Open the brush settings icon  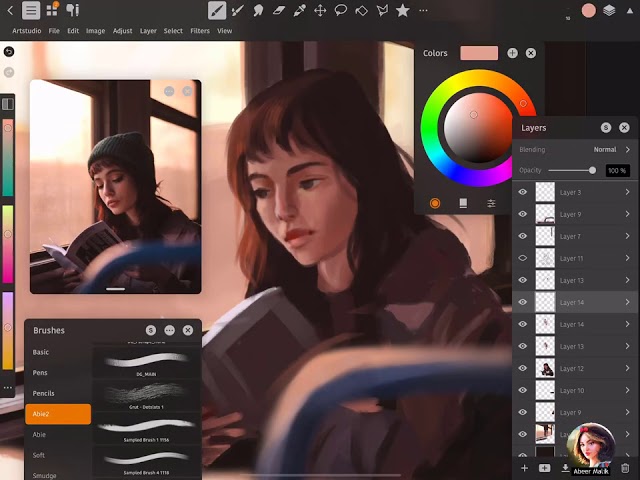tap(72, 10)
